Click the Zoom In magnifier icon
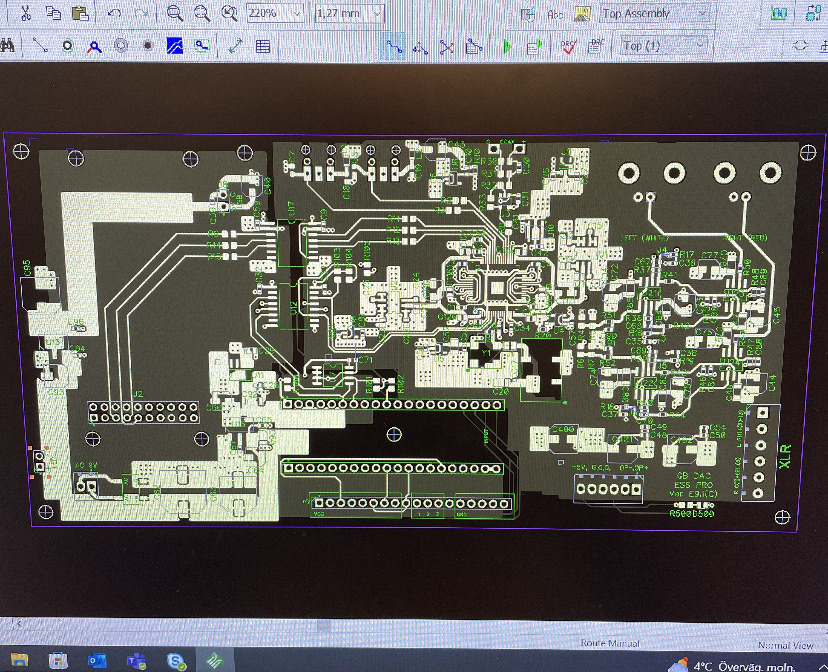 (175, 13)
